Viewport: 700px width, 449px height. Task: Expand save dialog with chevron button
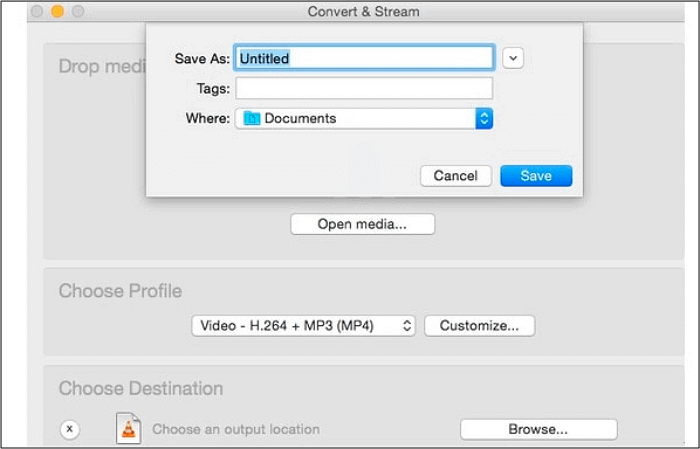[513, 58]
